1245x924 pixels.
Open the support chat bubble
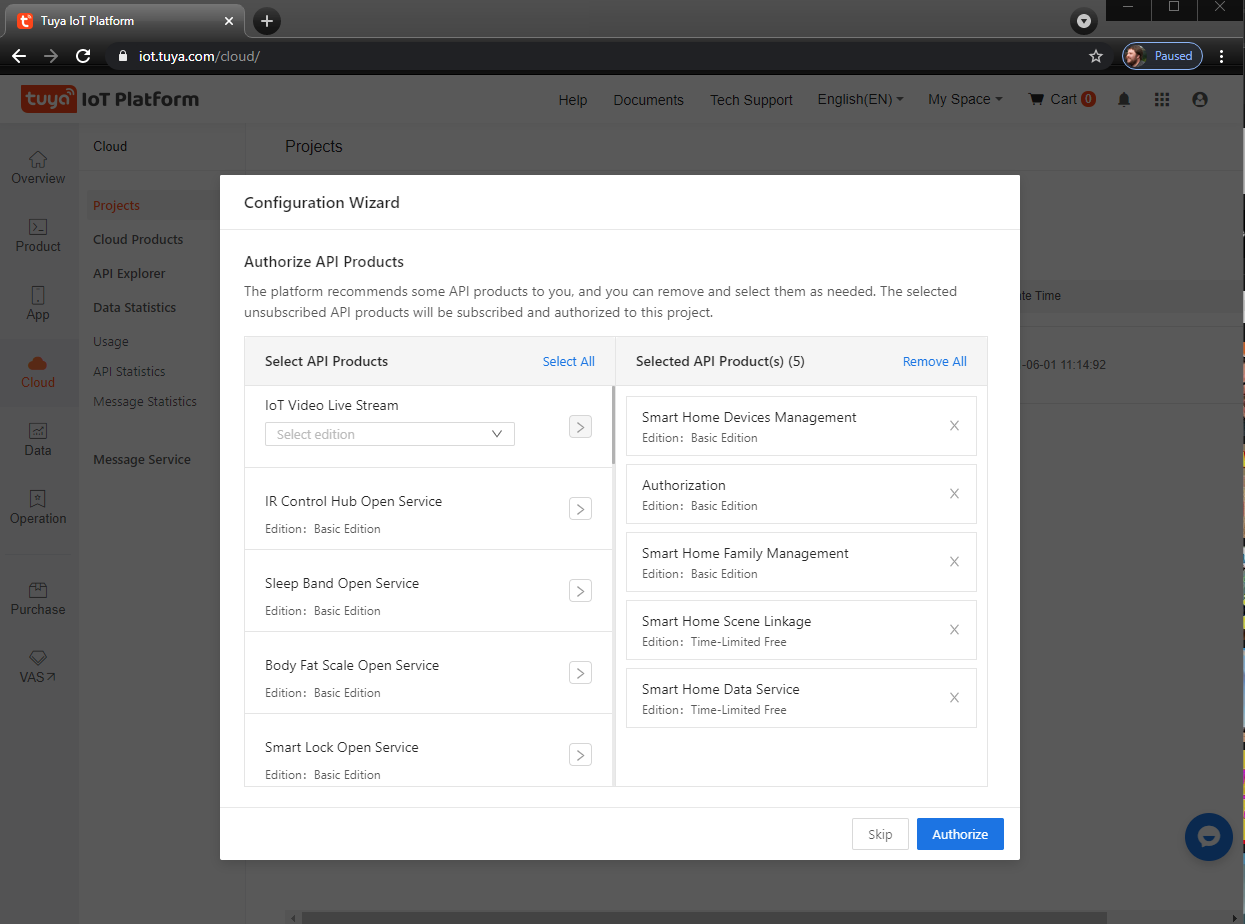point(1209,837)
